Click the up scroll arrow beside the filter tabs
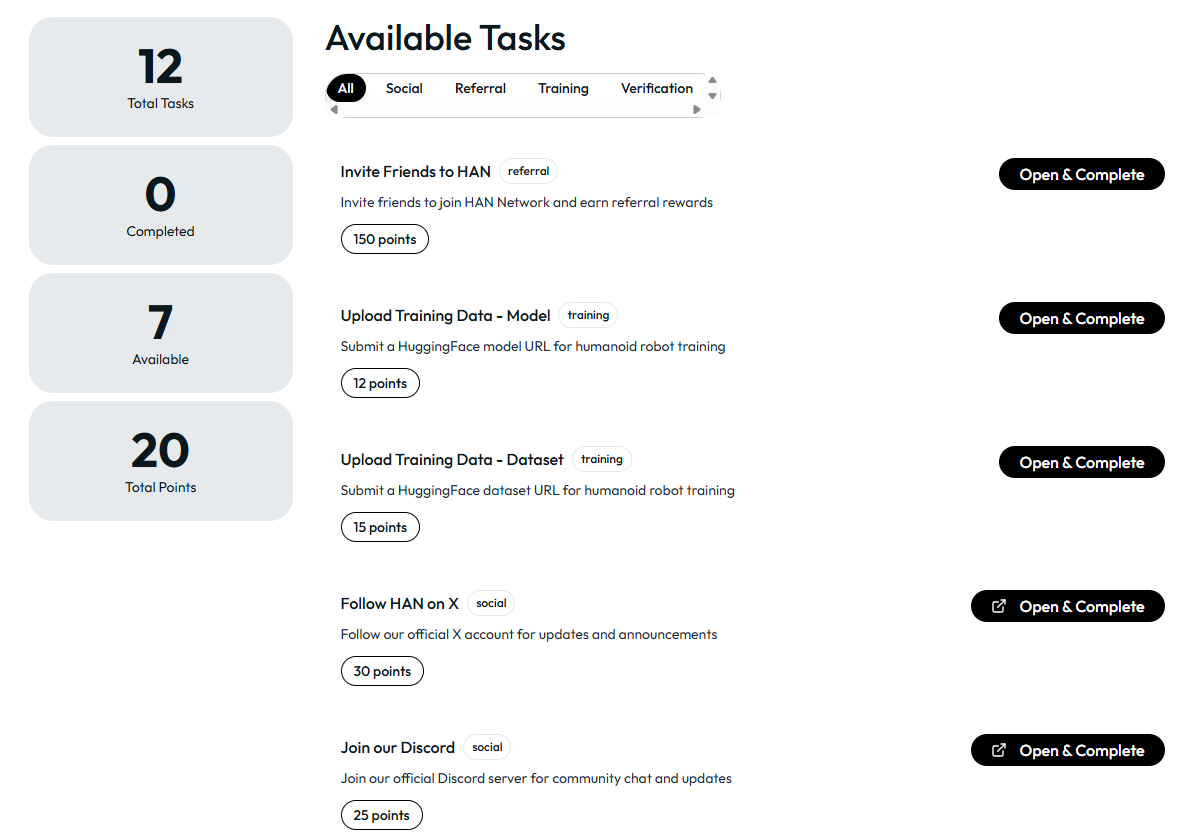The width and height of the screenshot is (1190, 838). [713, 80]
